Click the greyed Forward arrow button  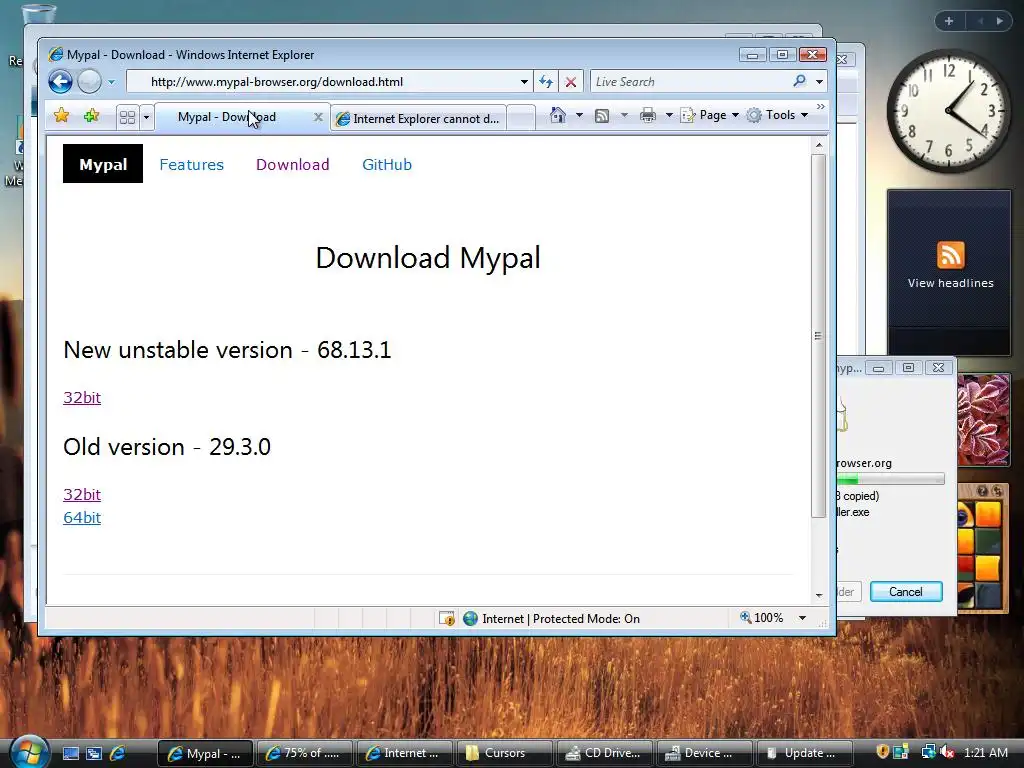pos(89,82)
